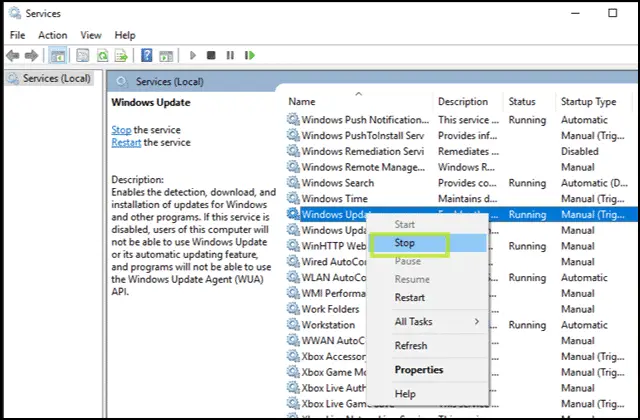The width and height of the screenshot is (640, 420).
Task: Open the Action menu
Action: tap(53, 35)
